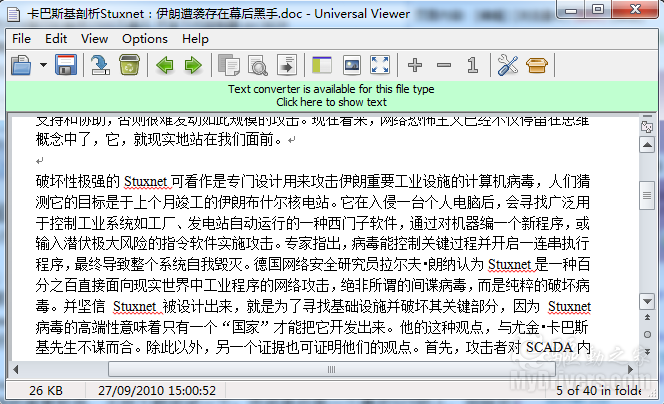The height and width of the screenshot is (404, 664).
Task: Open the Help menu
Action: coord(195,39)
